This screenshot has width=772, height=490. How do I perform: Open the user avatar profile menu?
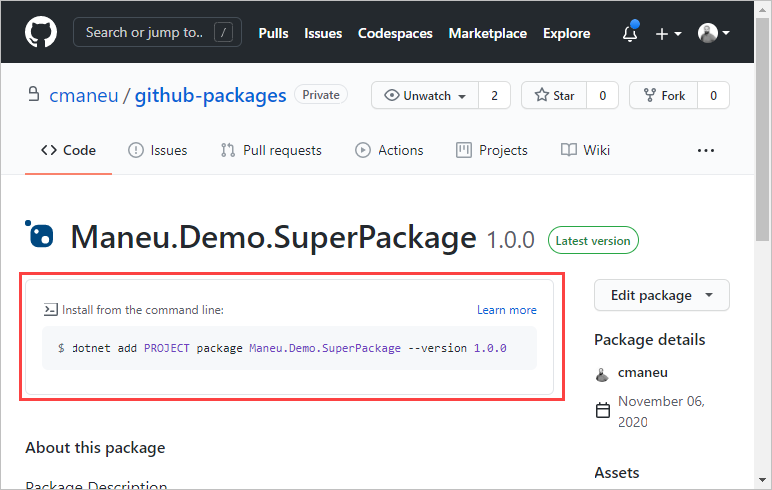click(713, 33)
